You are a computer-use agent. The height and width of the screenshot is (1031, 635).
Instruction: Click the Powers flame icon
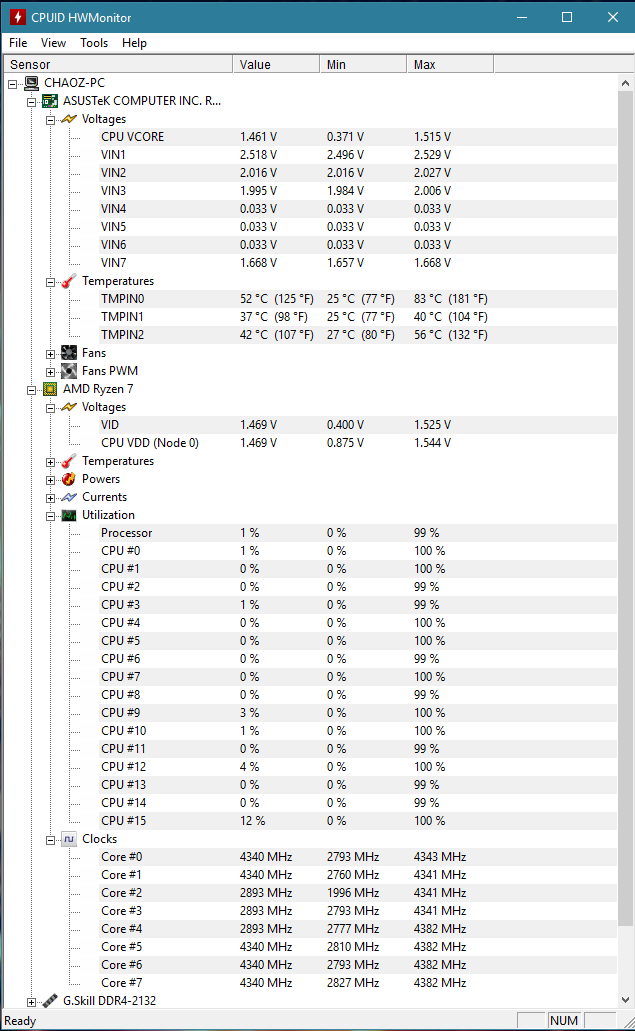69,479
